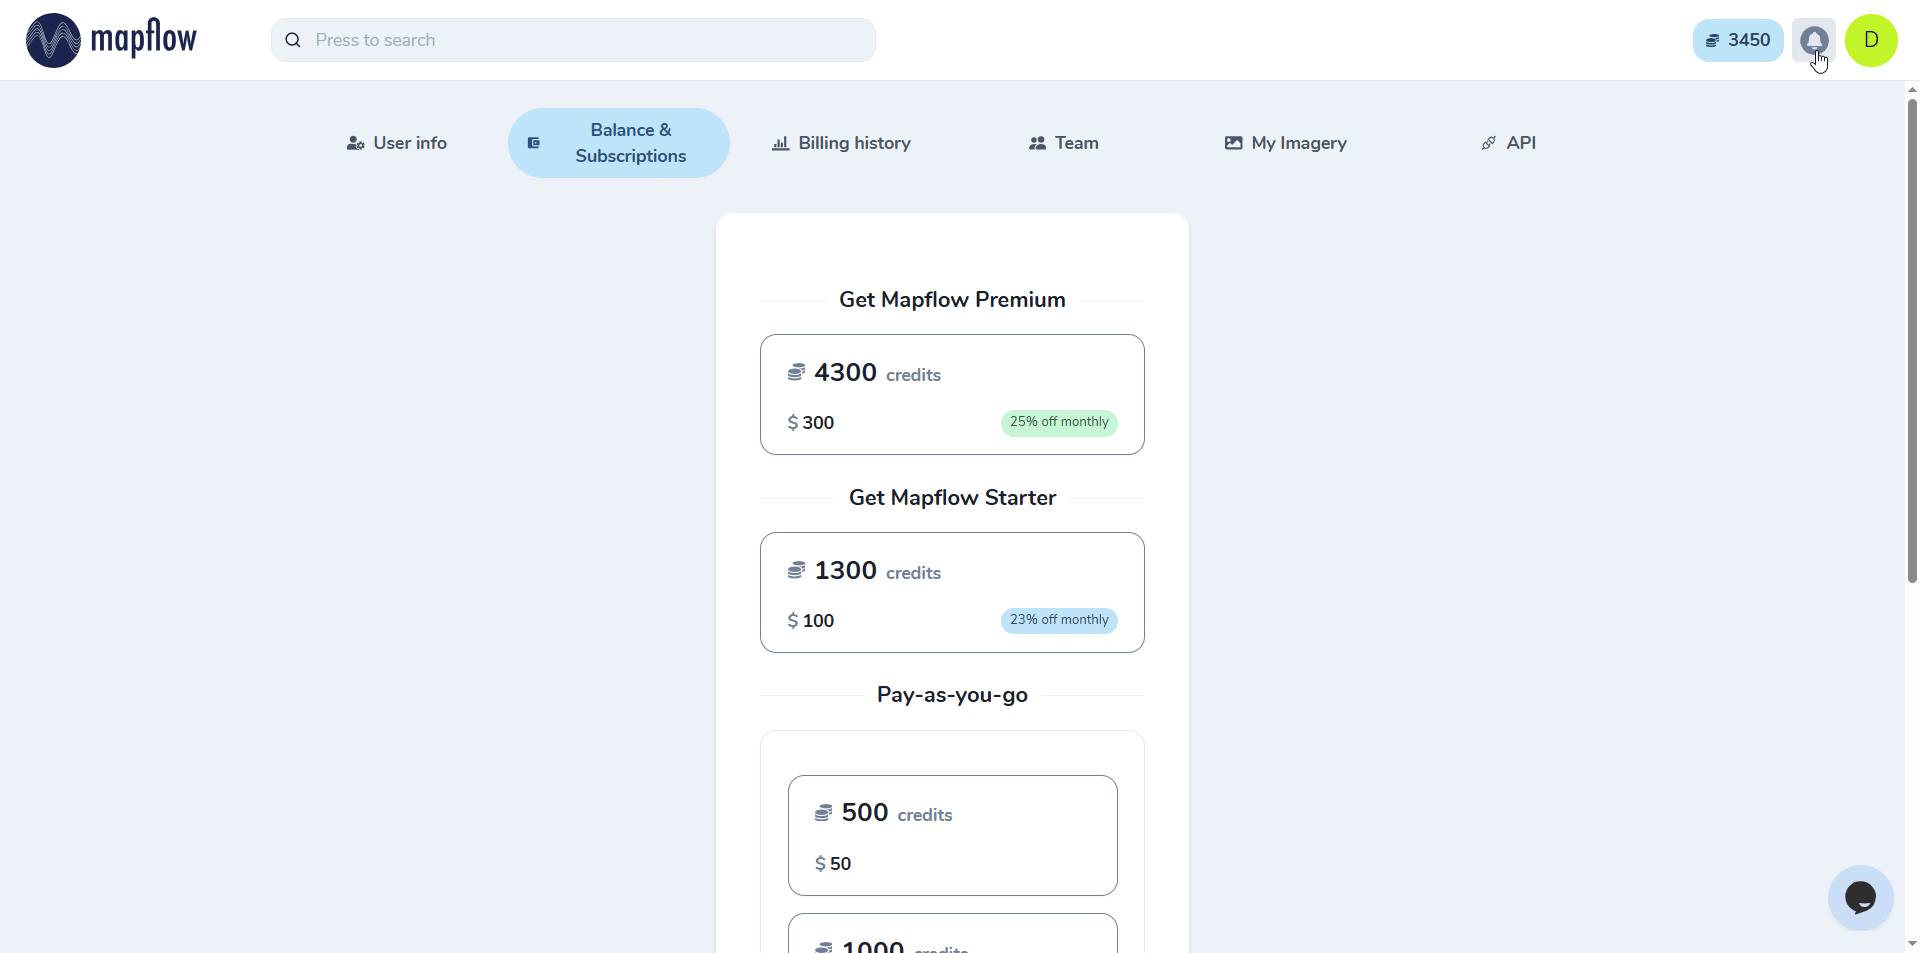Open the Billing history tab
The height and width of the screenshot is (953, 1920).
pyautogui.click(x=841, y=143)
